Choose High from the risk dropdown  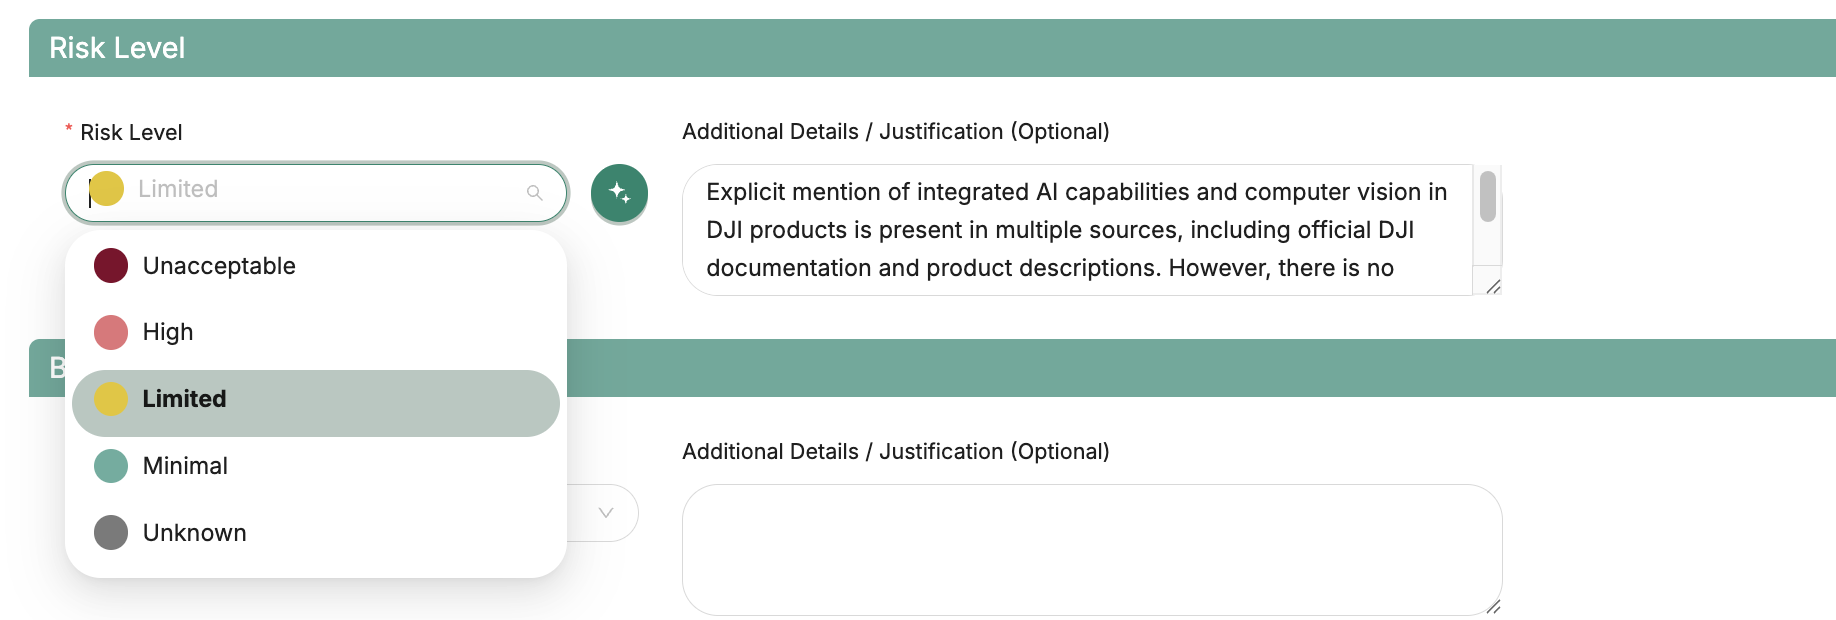point(168,332)
